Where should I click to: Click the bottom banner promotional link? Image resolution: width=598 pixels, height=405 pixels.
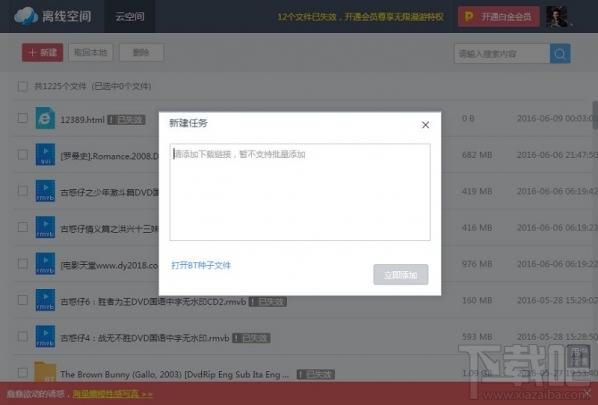pyautogui.click(x=113, y=394)
